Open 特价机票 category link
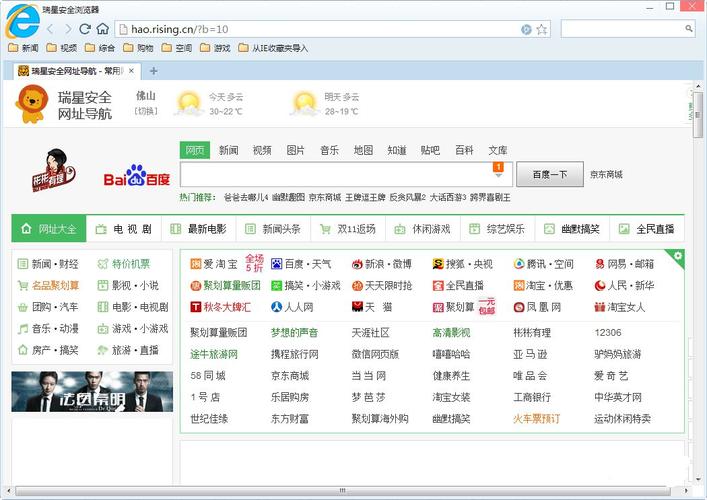The image size is (707, 500). 124,264
